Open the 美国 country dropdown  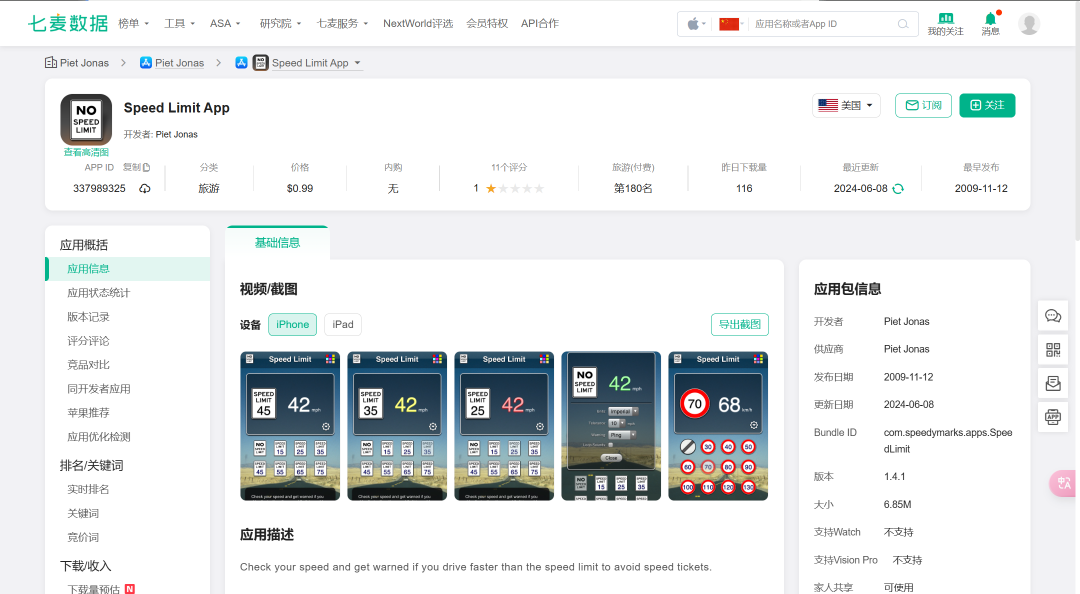point(846,105)
